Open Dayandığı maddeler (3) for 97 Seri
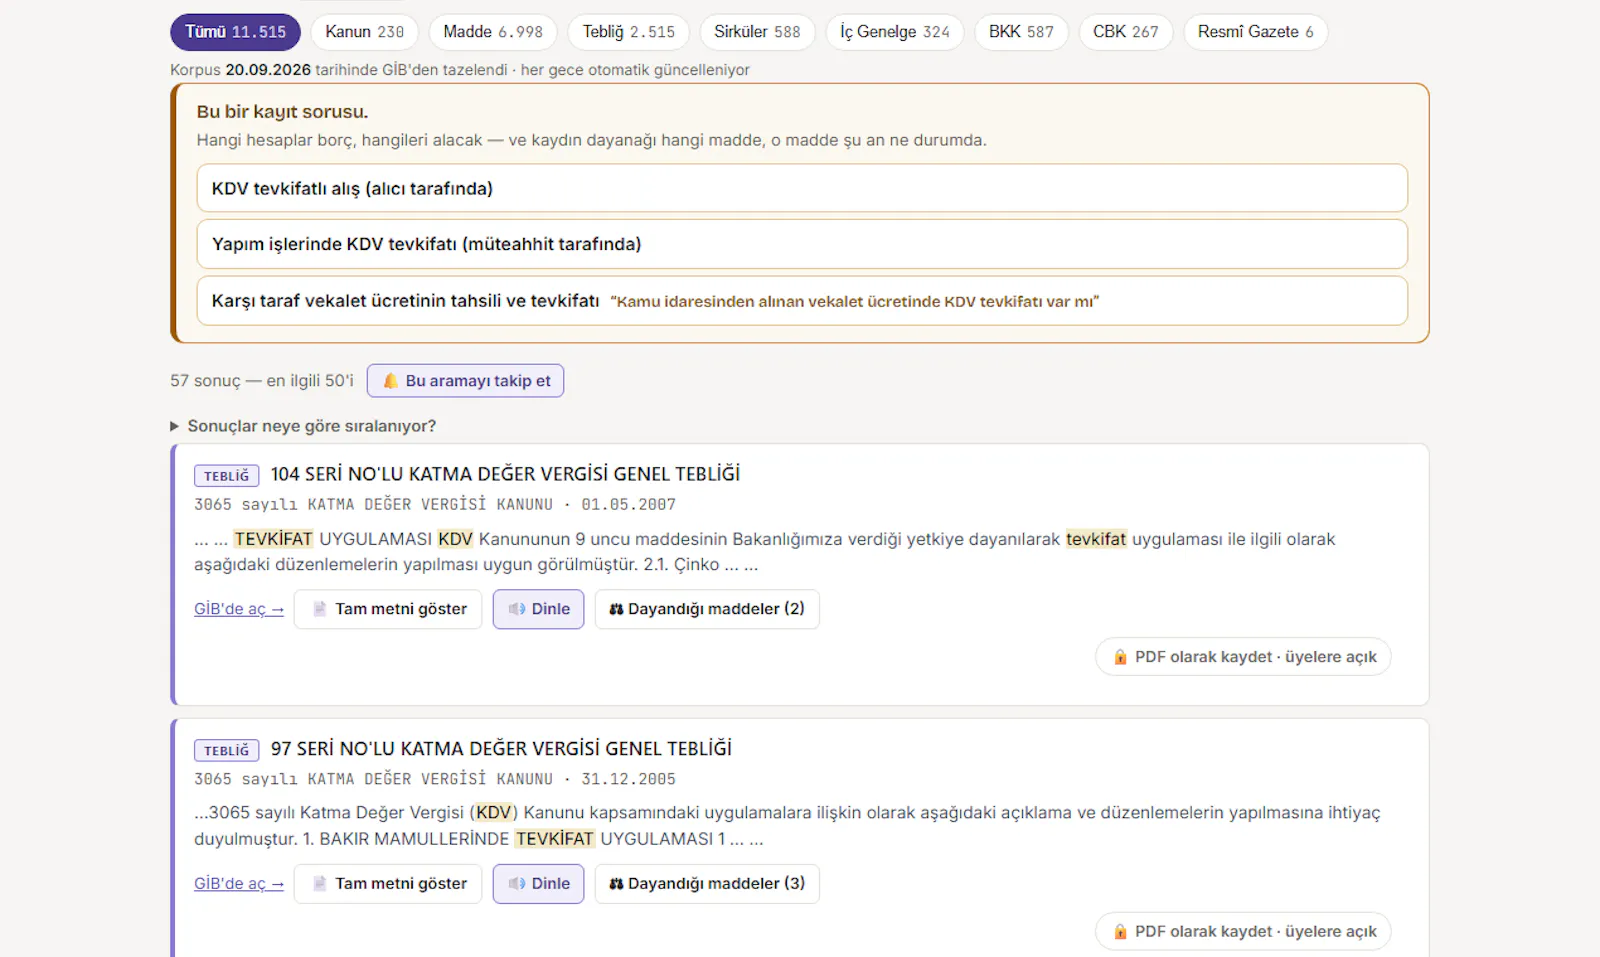Image resolution: width=1600 pixels, height=957 pixels. pos(707,884)
